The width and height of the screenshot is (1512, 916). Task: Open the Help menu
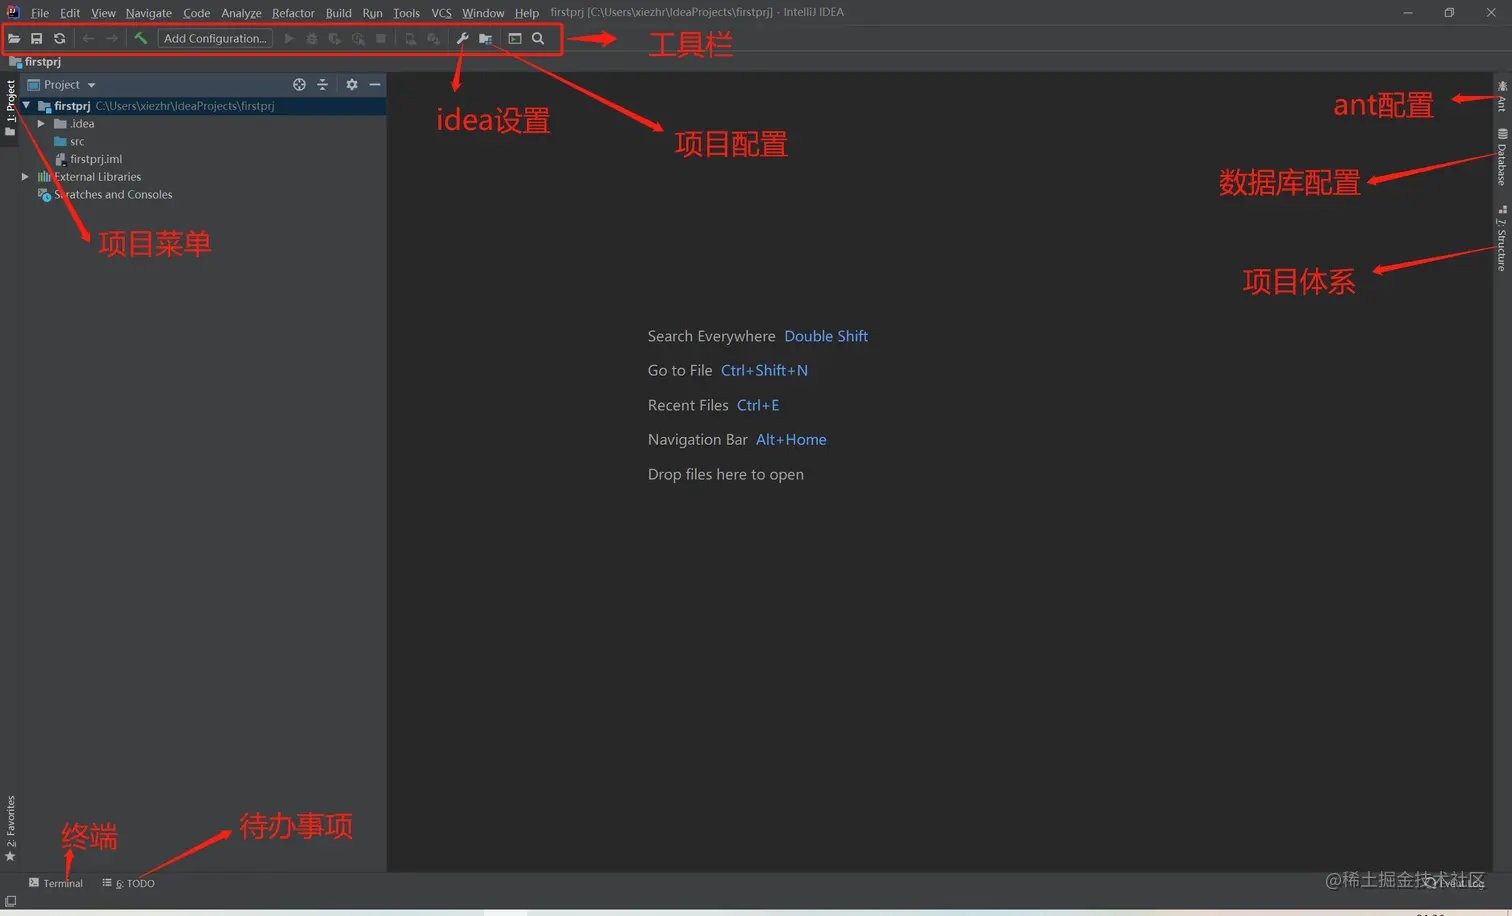point(527,13)
